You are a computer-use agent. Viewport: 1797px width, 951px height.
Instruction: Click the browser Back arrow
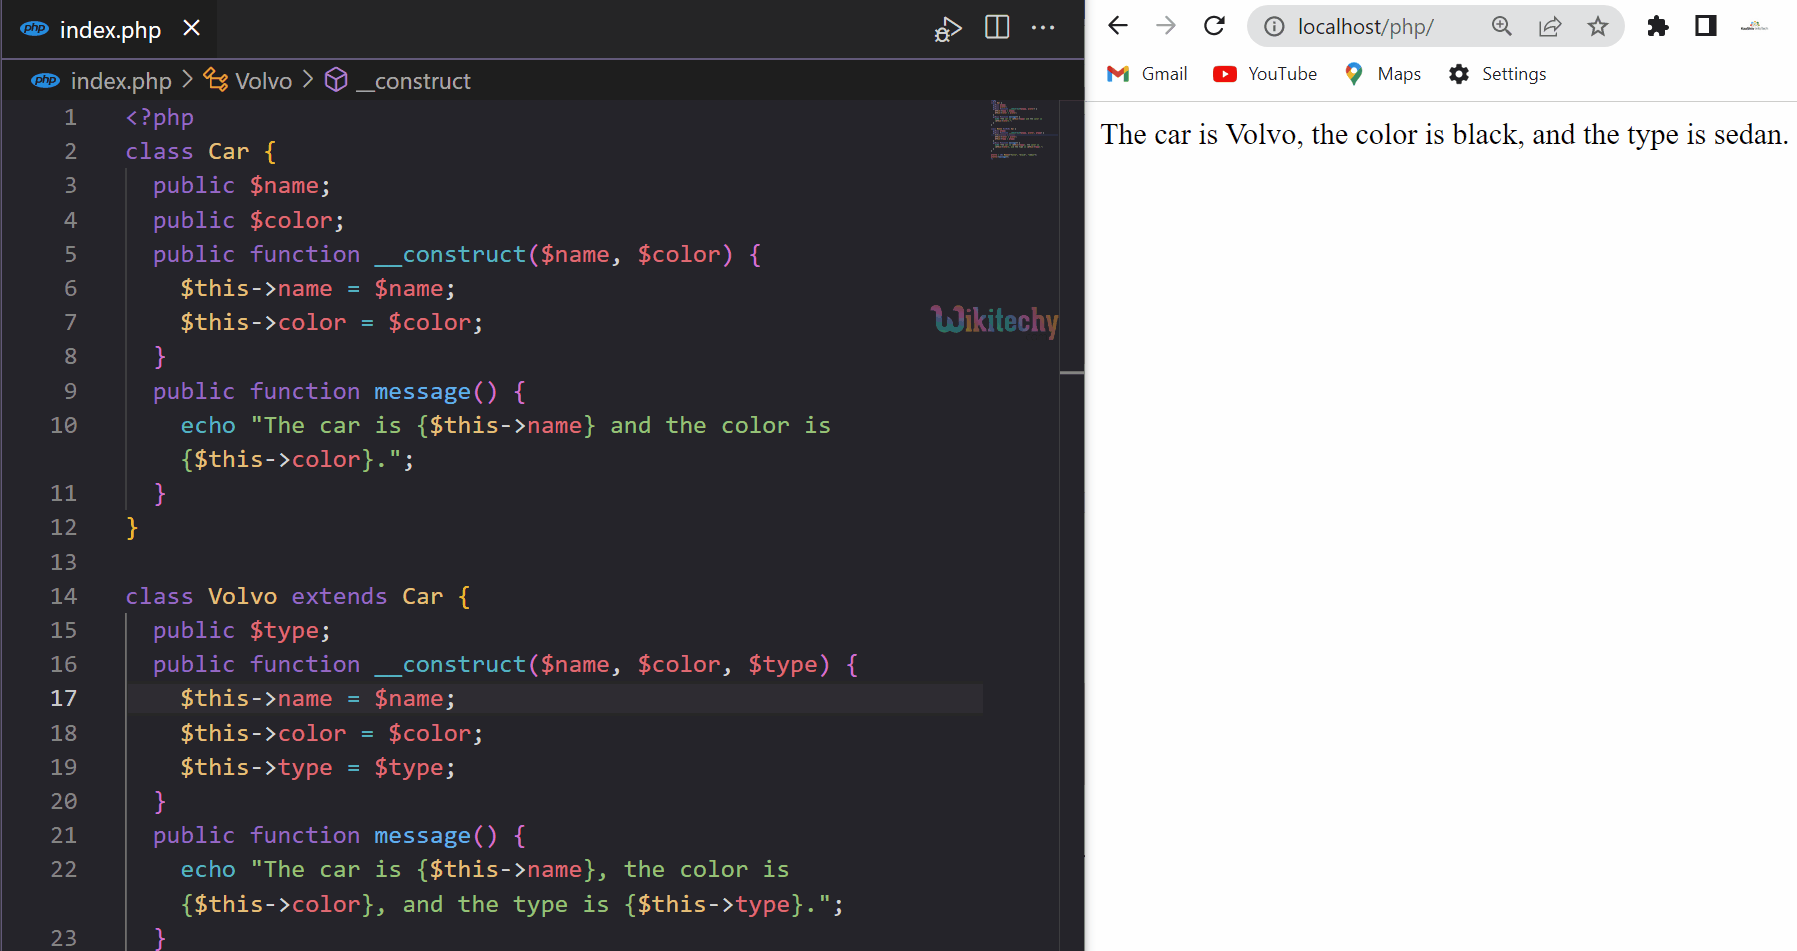click(x=1118, y=26)
